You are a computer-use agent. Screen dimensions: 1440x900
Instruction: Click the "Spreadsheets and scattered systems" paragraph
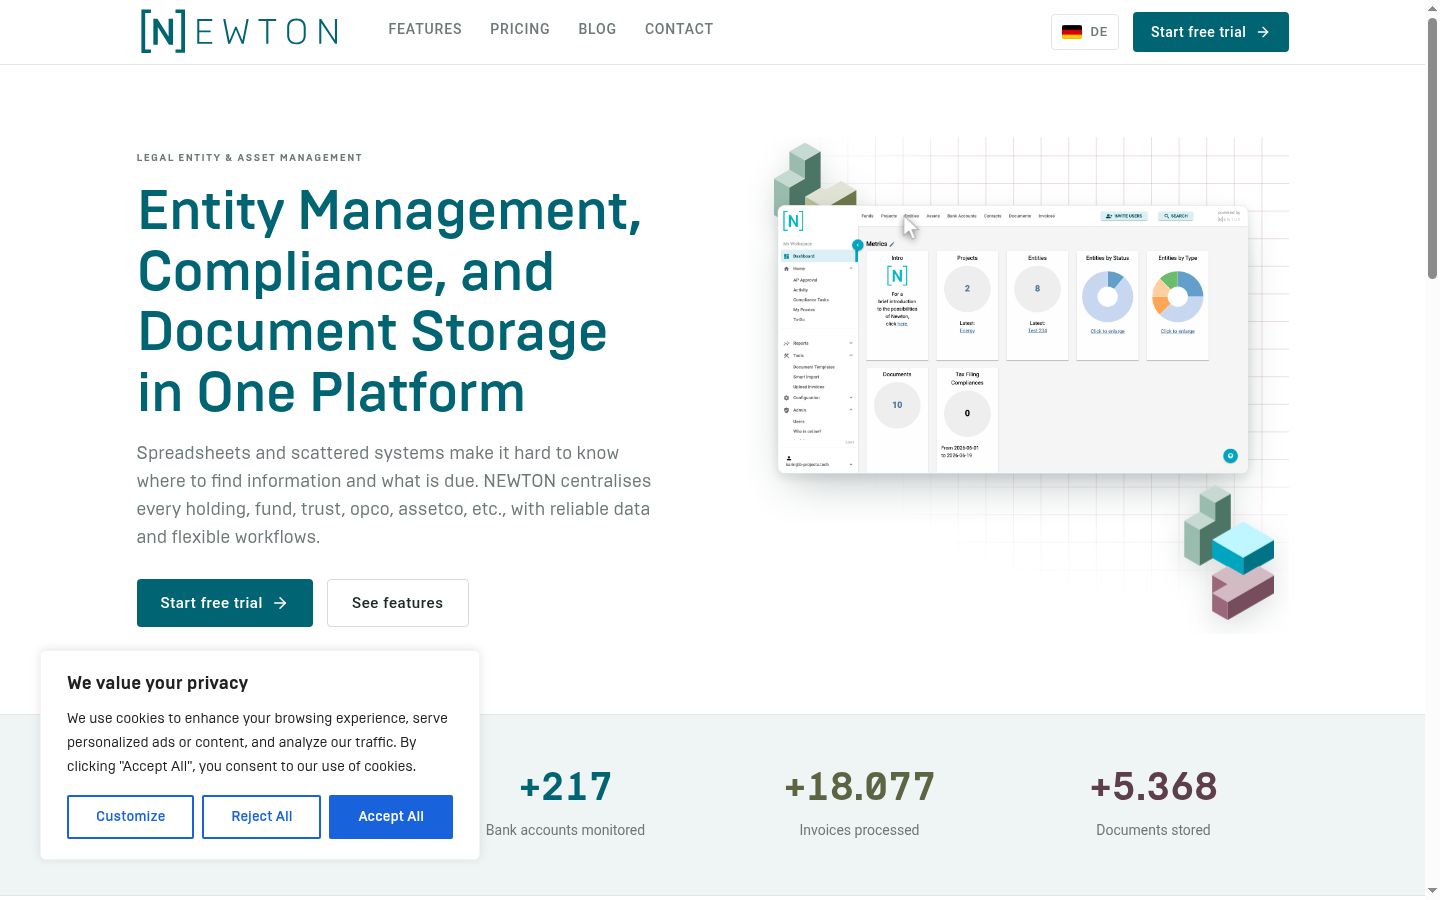coord(394,495)
